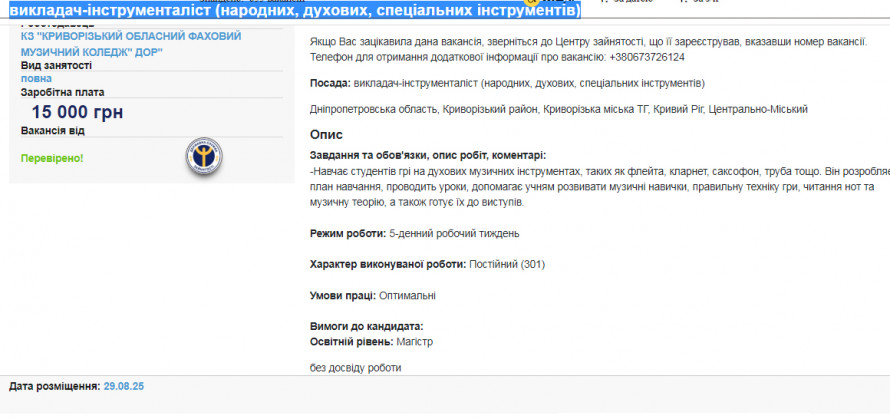
Task: Click the "Посада:" field label
Action: [x=330, y=83]
